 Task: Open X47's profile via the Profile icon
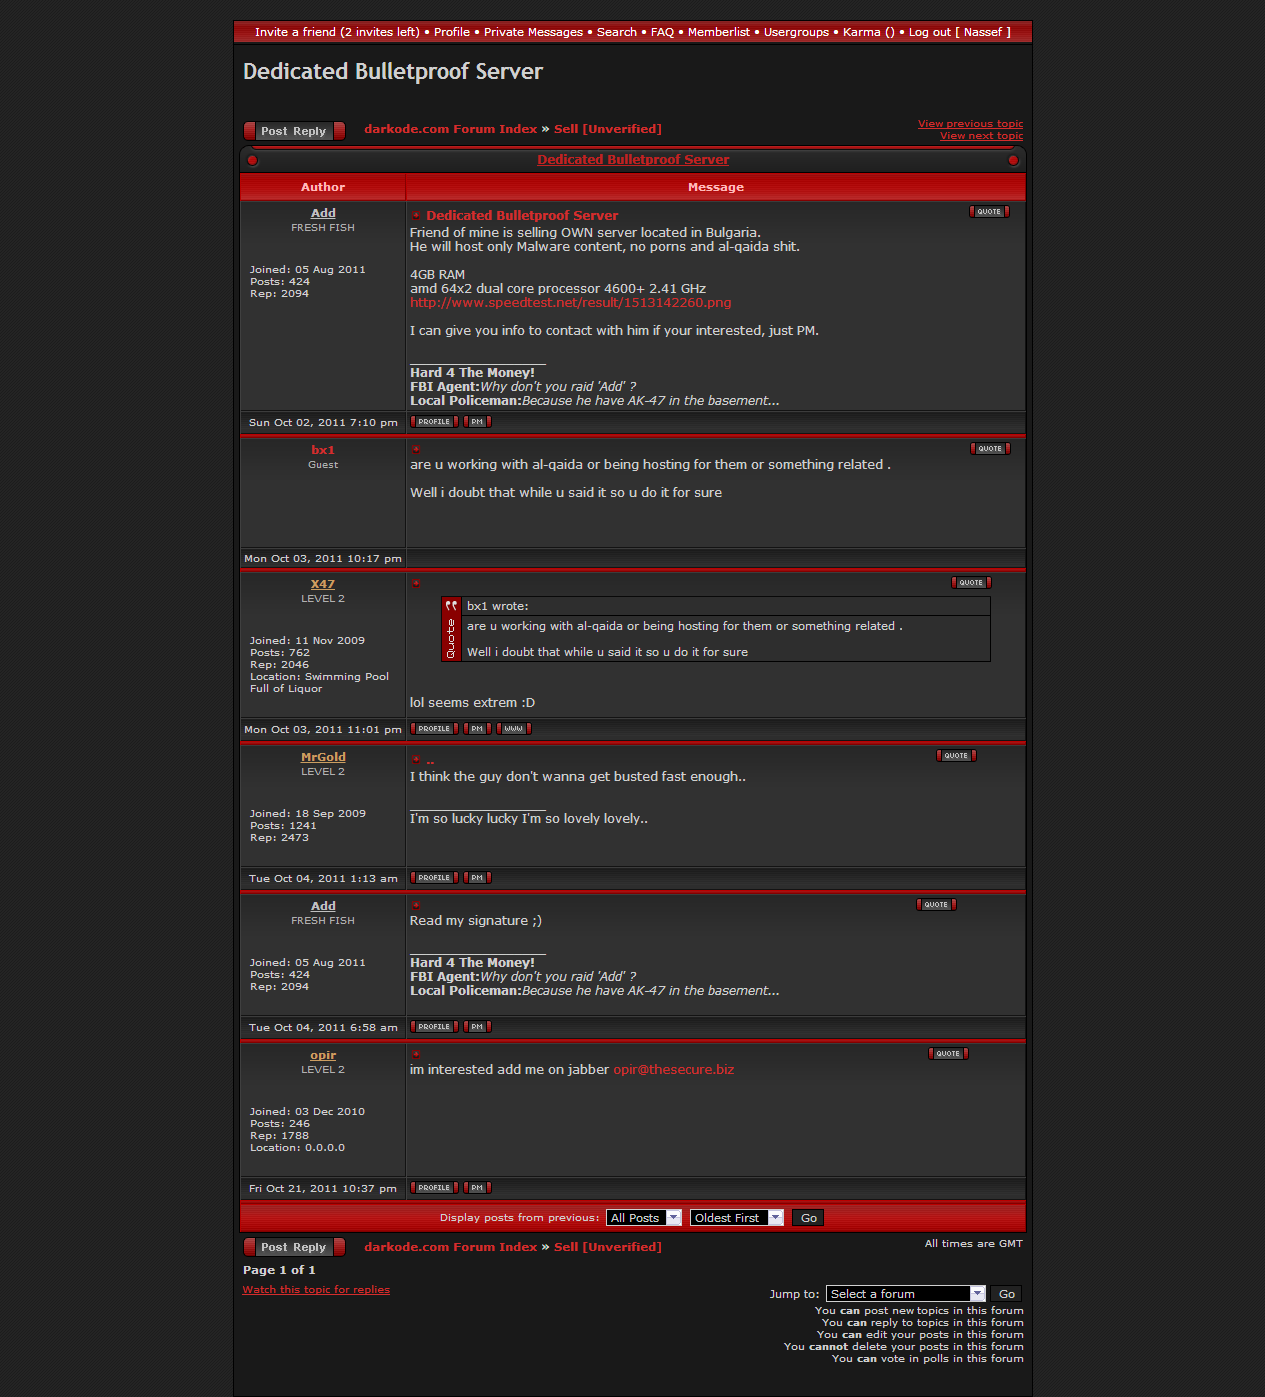[434, 729]
